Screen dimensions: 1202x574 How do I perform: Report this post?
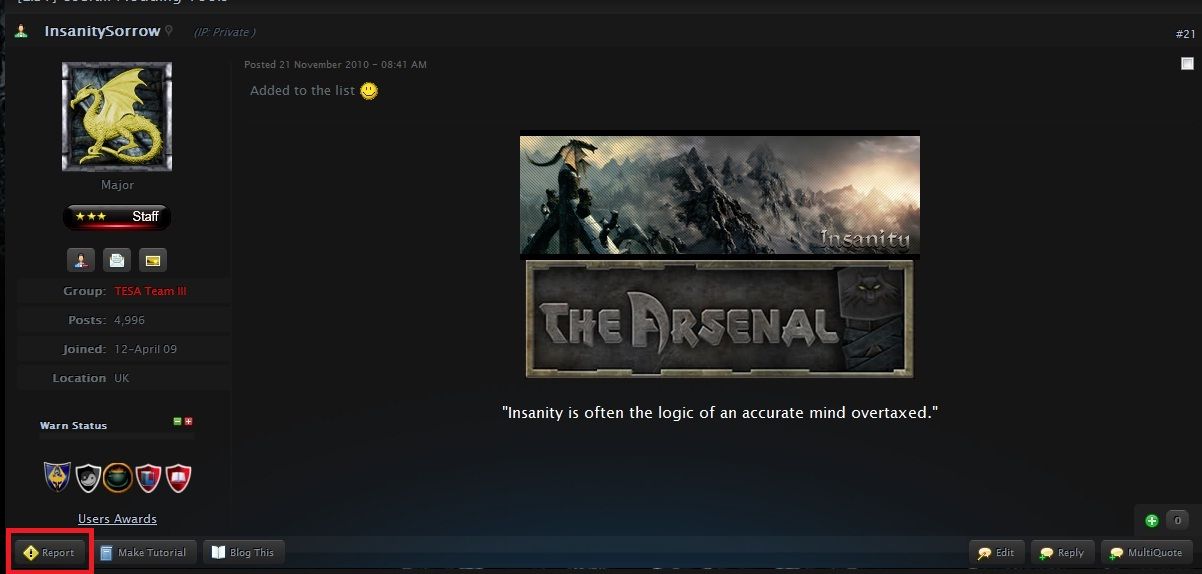tap(50, 552)
